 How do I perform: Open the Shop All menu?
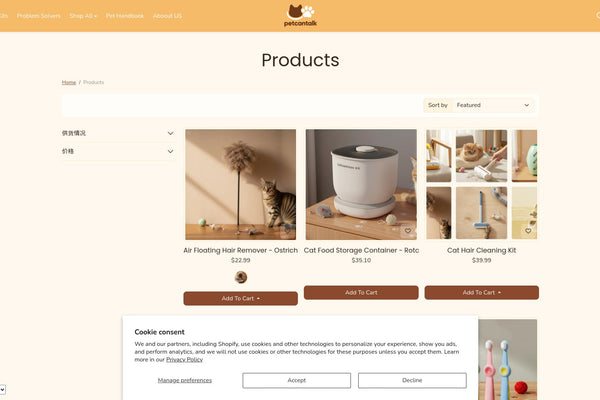point(83,16)
